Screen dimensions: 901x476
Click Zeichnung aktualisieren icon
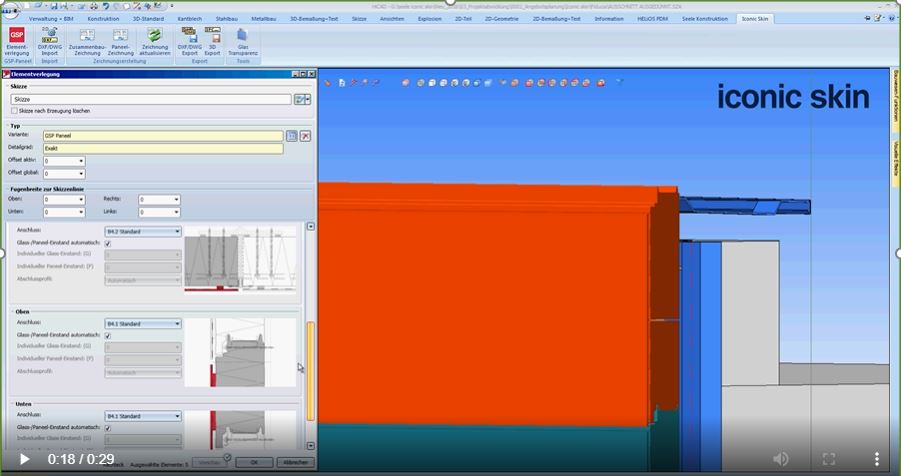coord(155,41)
